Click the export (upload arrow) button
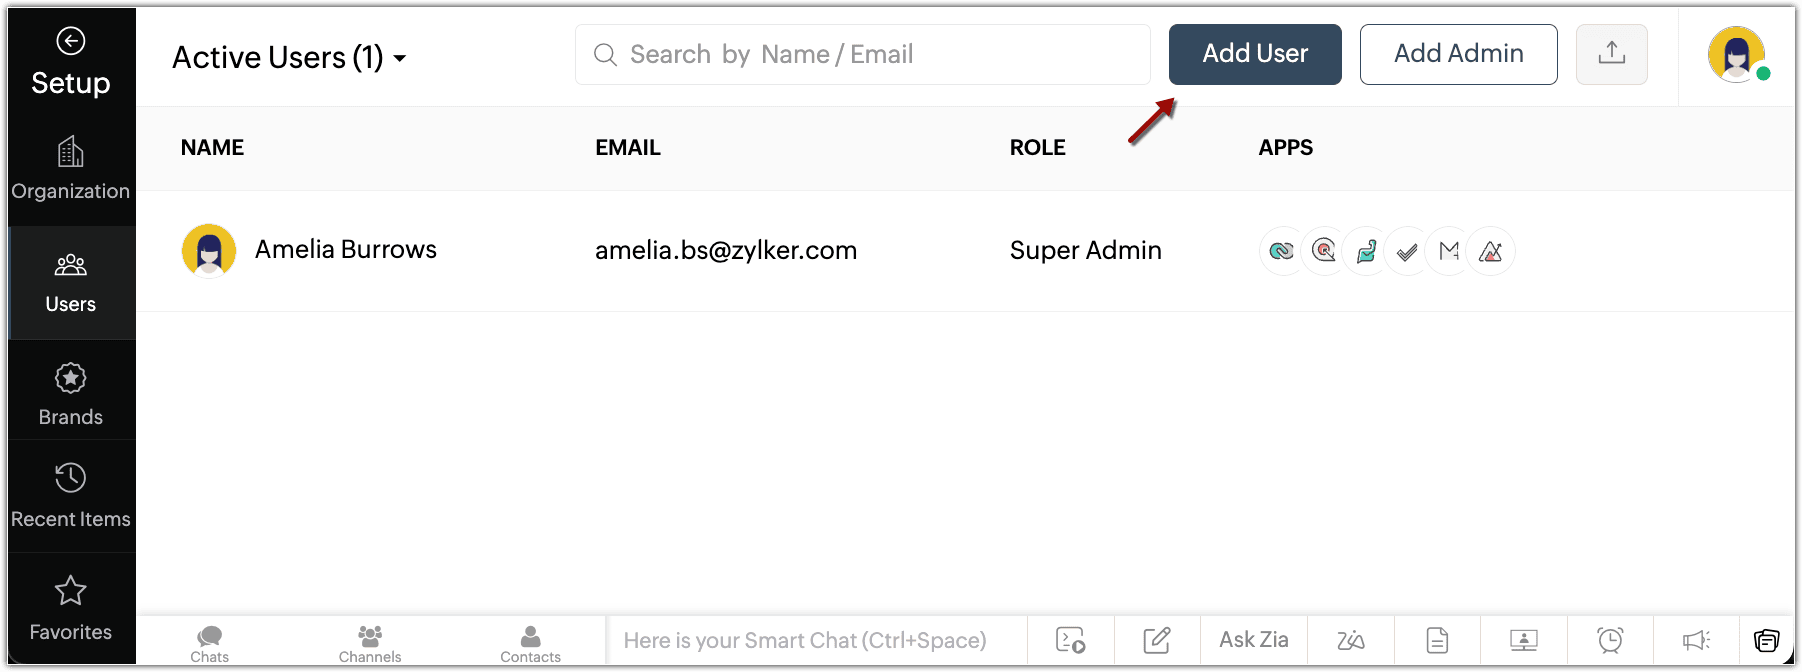Image resolution: width=1802 pixels, height=672 pixels. 1611,54
